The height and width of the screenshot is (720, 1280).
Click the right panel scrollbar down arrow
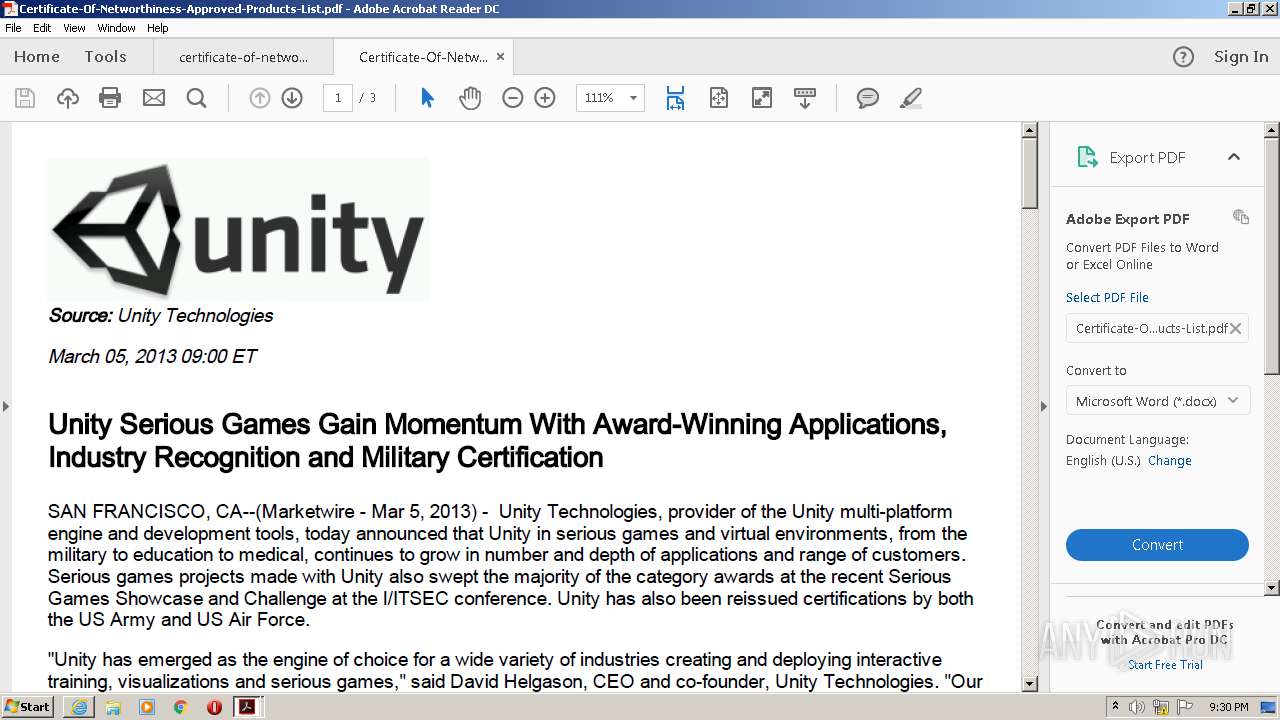tap(1272, 588)
